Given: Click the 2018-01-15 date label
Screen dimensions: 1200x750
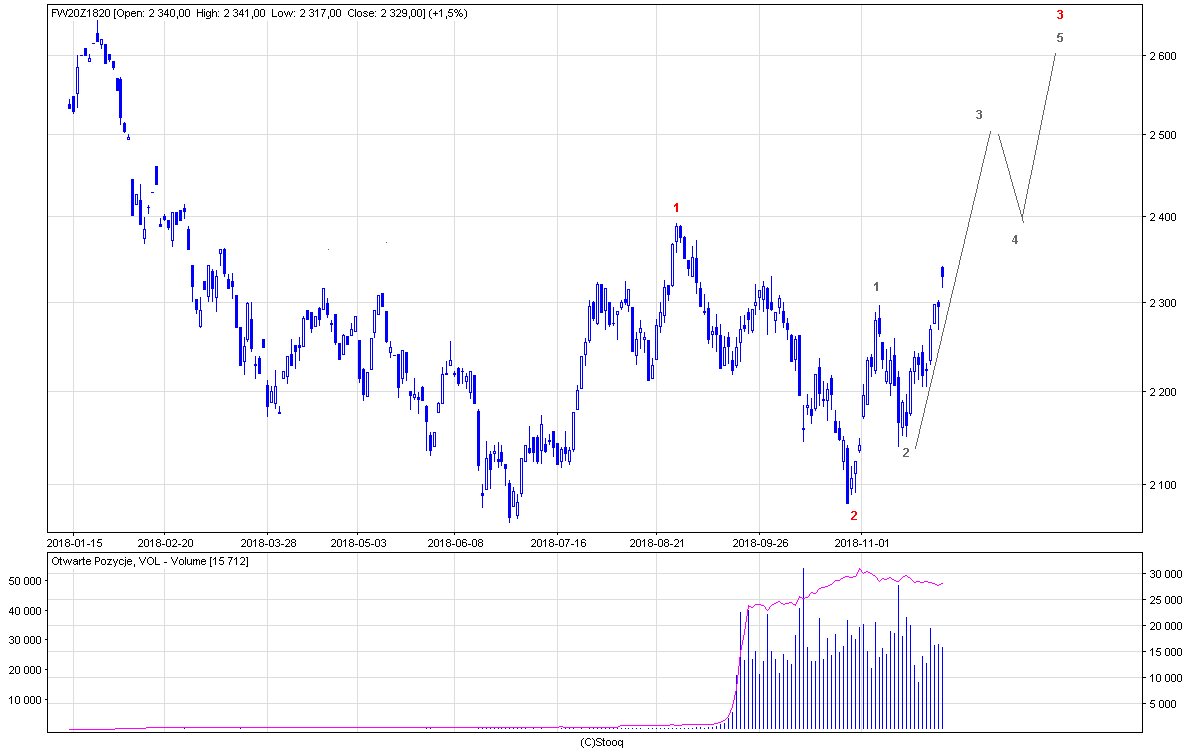Looking at the screenshot, I should click(x=73, y=541).
